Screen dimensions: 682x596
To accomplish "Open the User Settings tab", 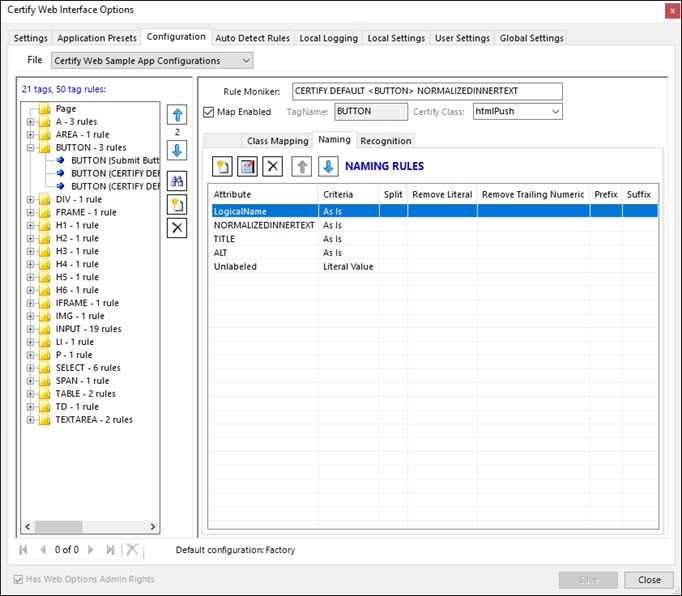I will (x=462, y=38).
